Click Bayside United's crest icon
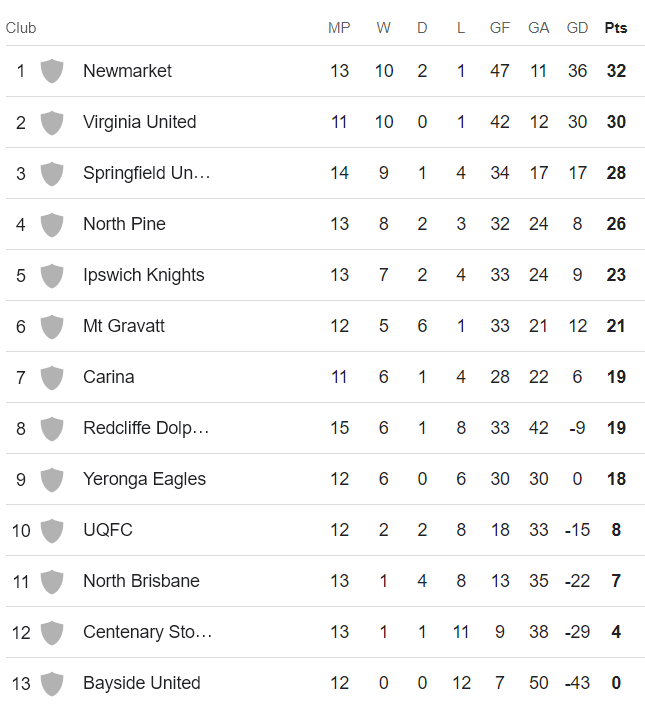Screen dimensions: 645x714 [52, 683]
